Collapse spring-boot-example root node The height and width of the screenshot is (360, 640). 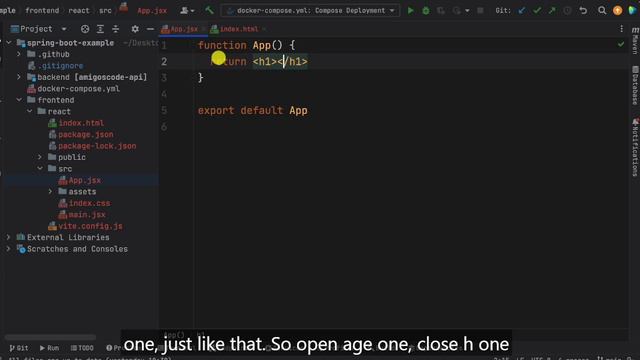coord(9,42)
